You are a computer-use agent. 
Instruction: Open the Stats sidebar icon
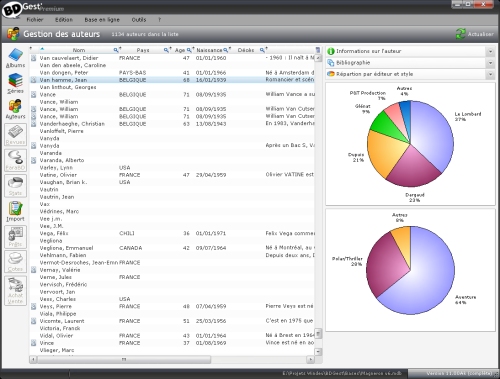pyautogui.click(x=15, y=186)
